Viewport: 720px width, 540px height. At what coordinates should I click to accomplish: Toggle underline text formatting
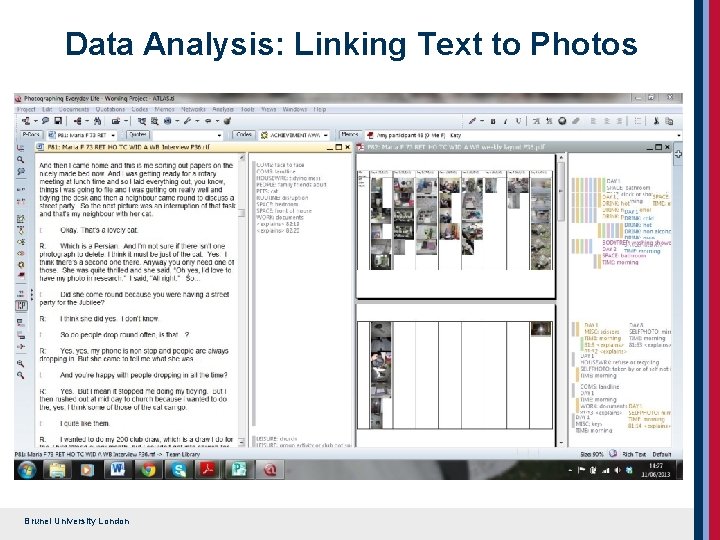[x=518, y=121]
